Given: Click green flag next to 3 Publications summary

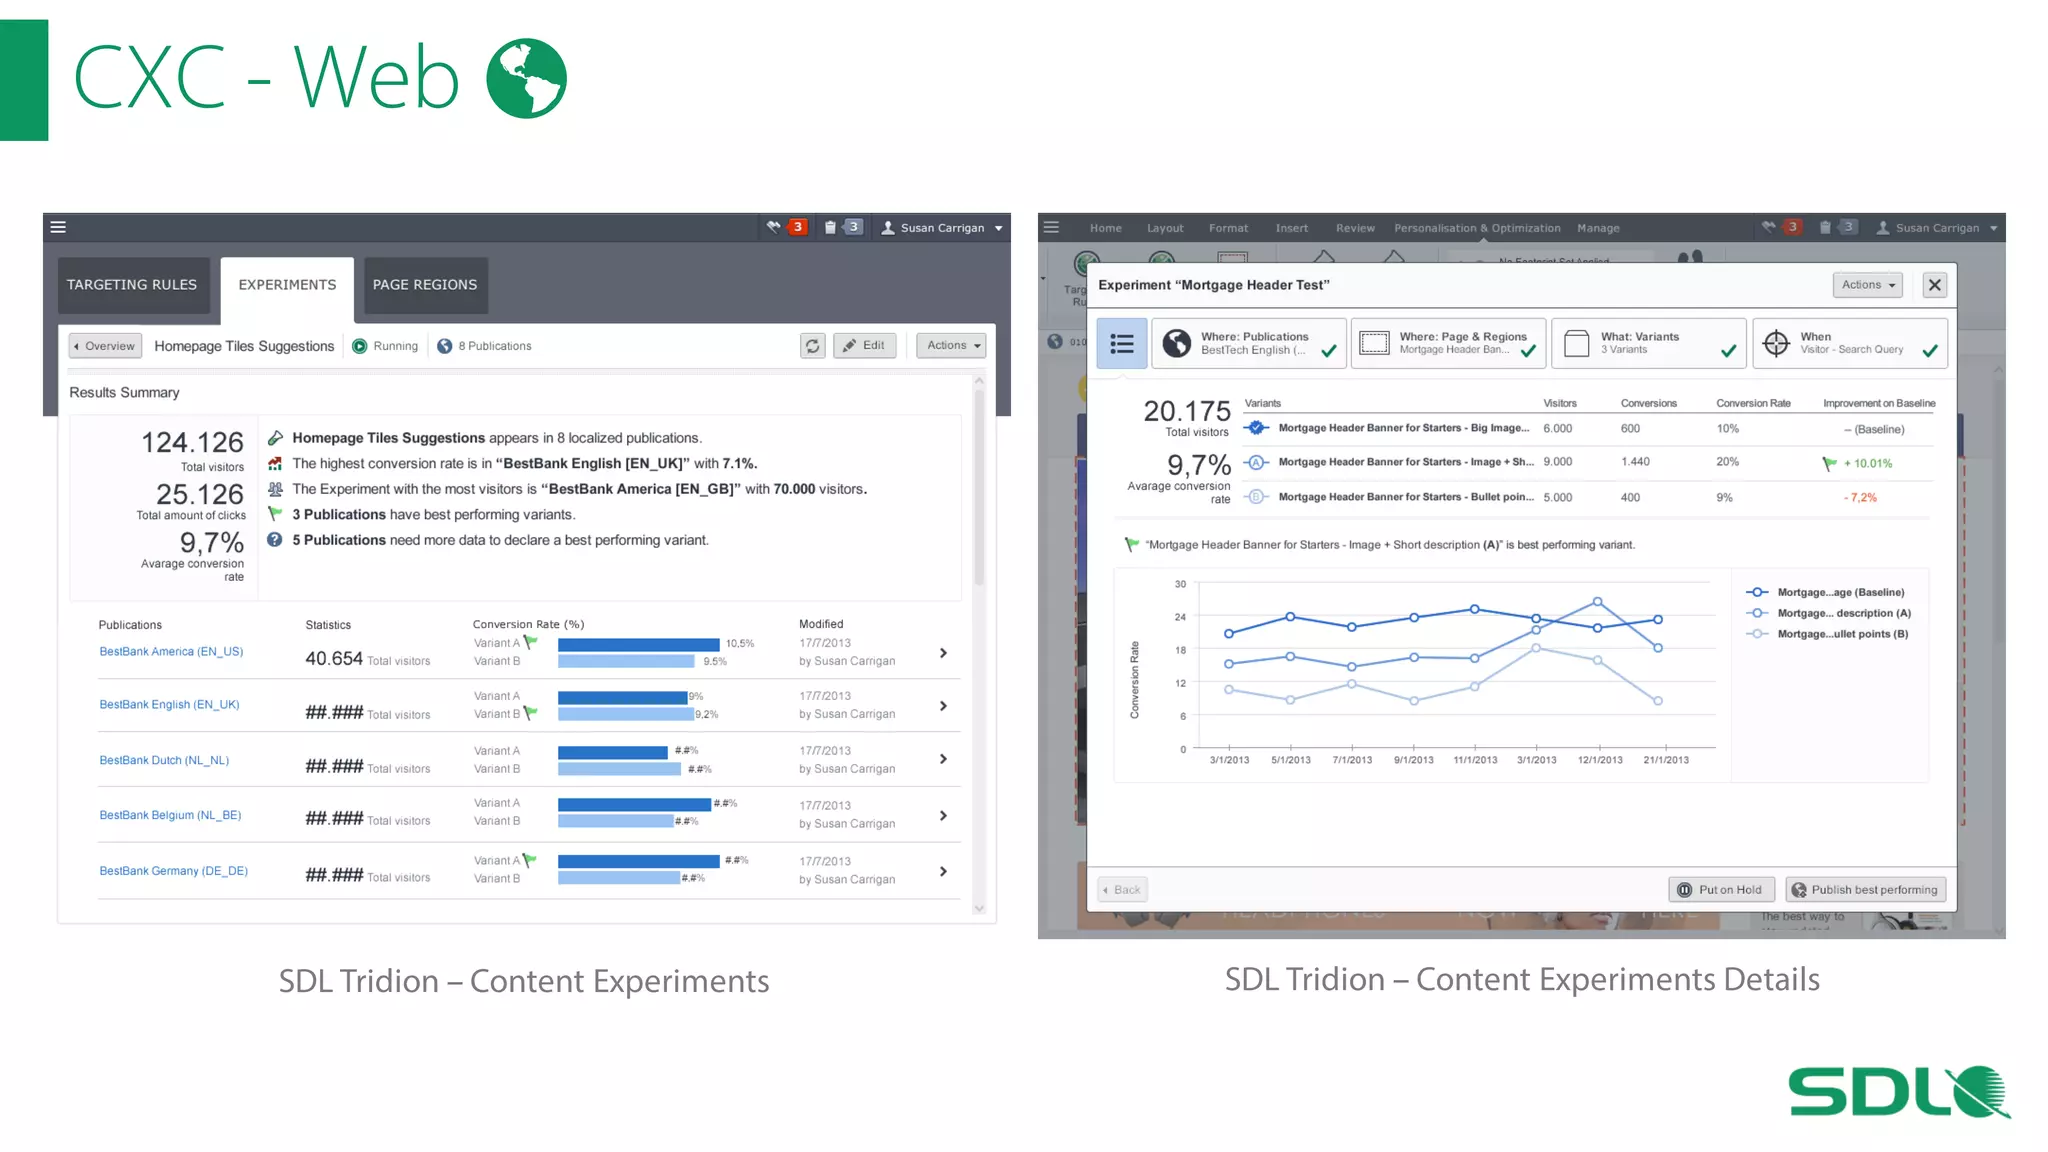Looking at the screenshot, I should click(275, 514).
